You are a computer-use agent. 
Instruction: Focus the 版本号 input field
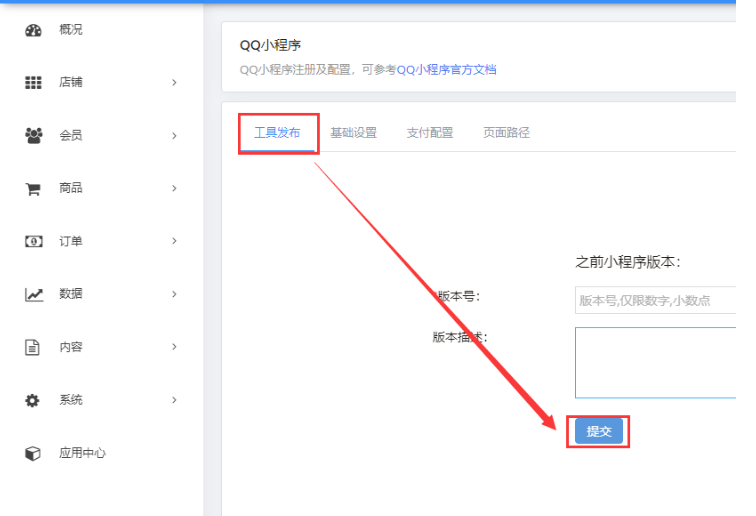coord(655,300)
